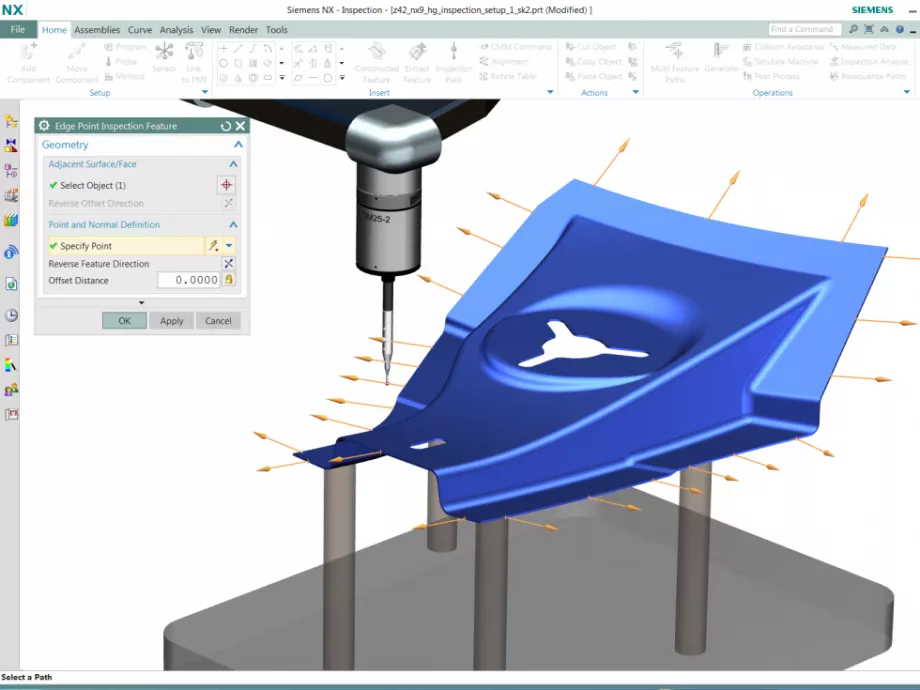Viewport: 920px width, 690px height.
Task: Click the Select Object crosshair icon
Action: 226,185
